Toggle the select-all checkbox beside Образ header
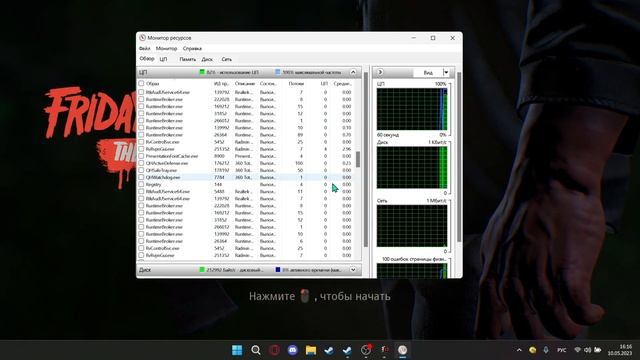This screenshot has height=360, width=640. click(141, 83)
